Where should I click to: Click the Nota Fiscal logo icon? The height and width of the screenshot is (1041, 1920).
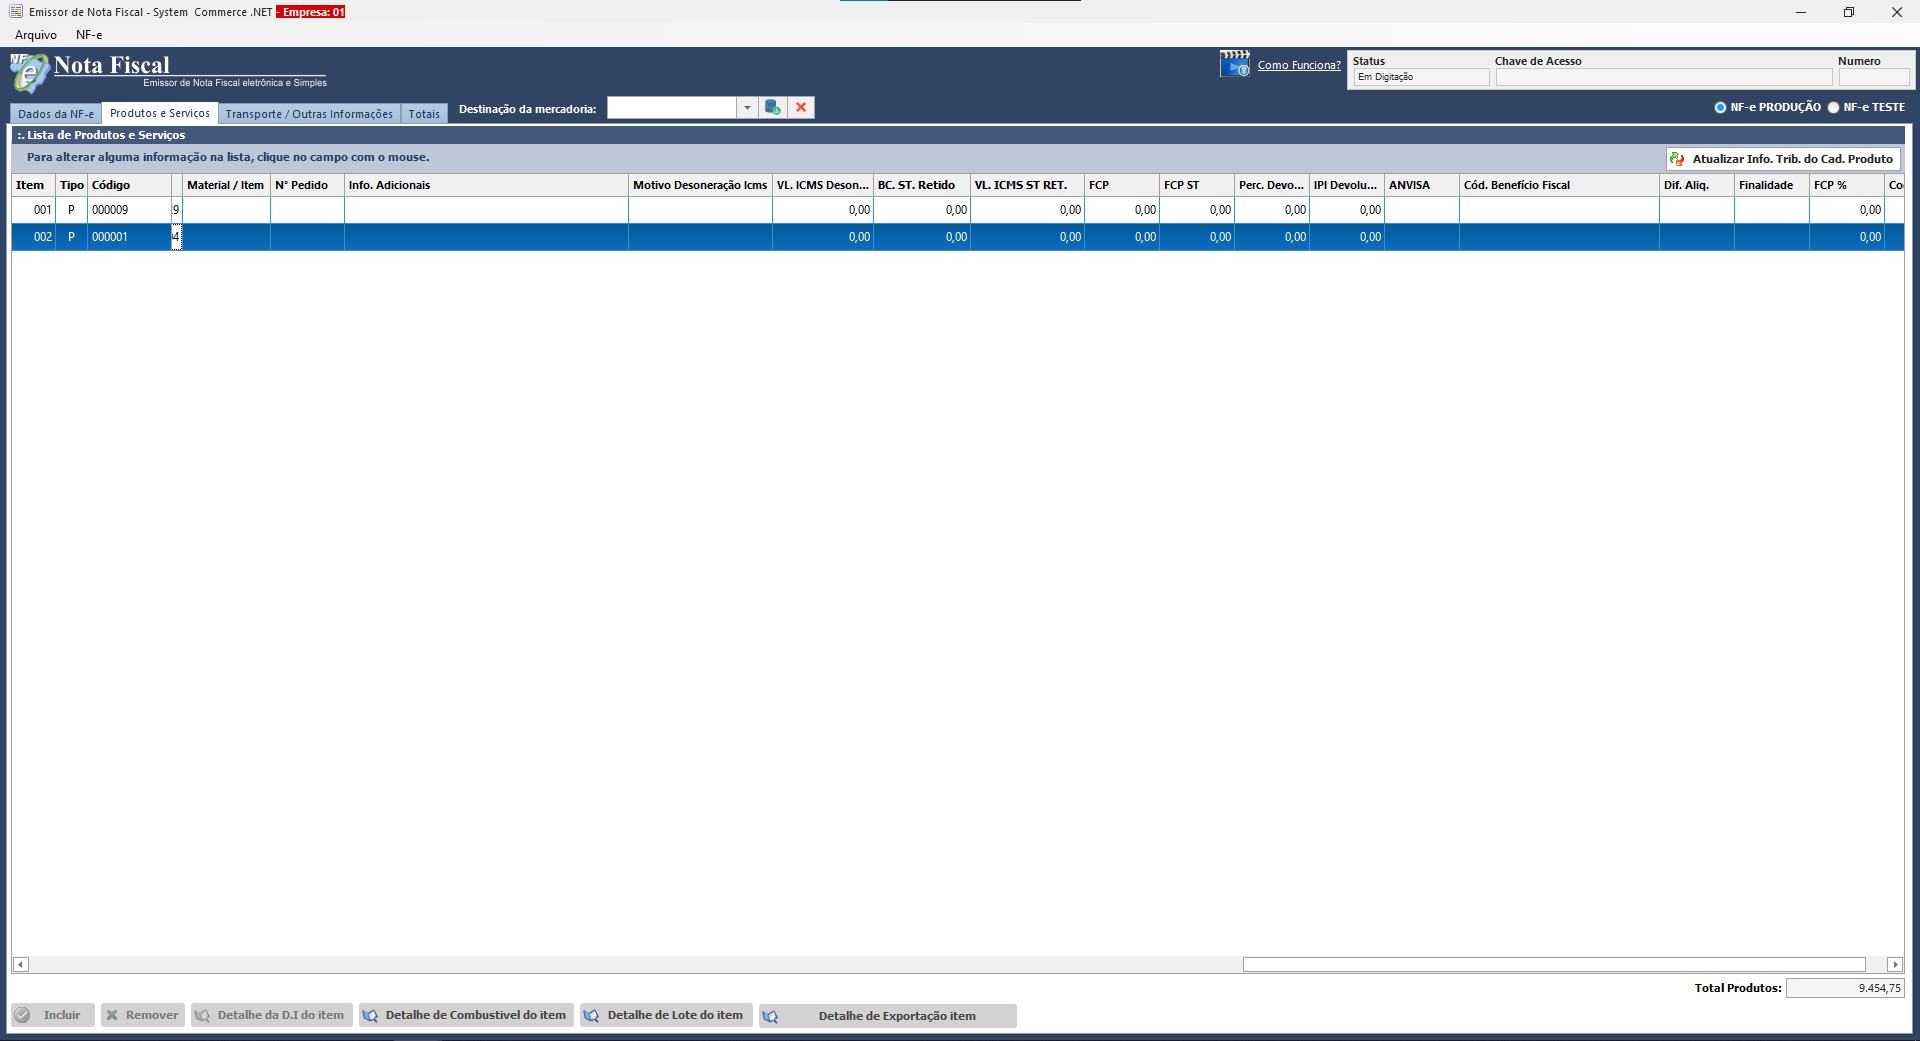29,72
